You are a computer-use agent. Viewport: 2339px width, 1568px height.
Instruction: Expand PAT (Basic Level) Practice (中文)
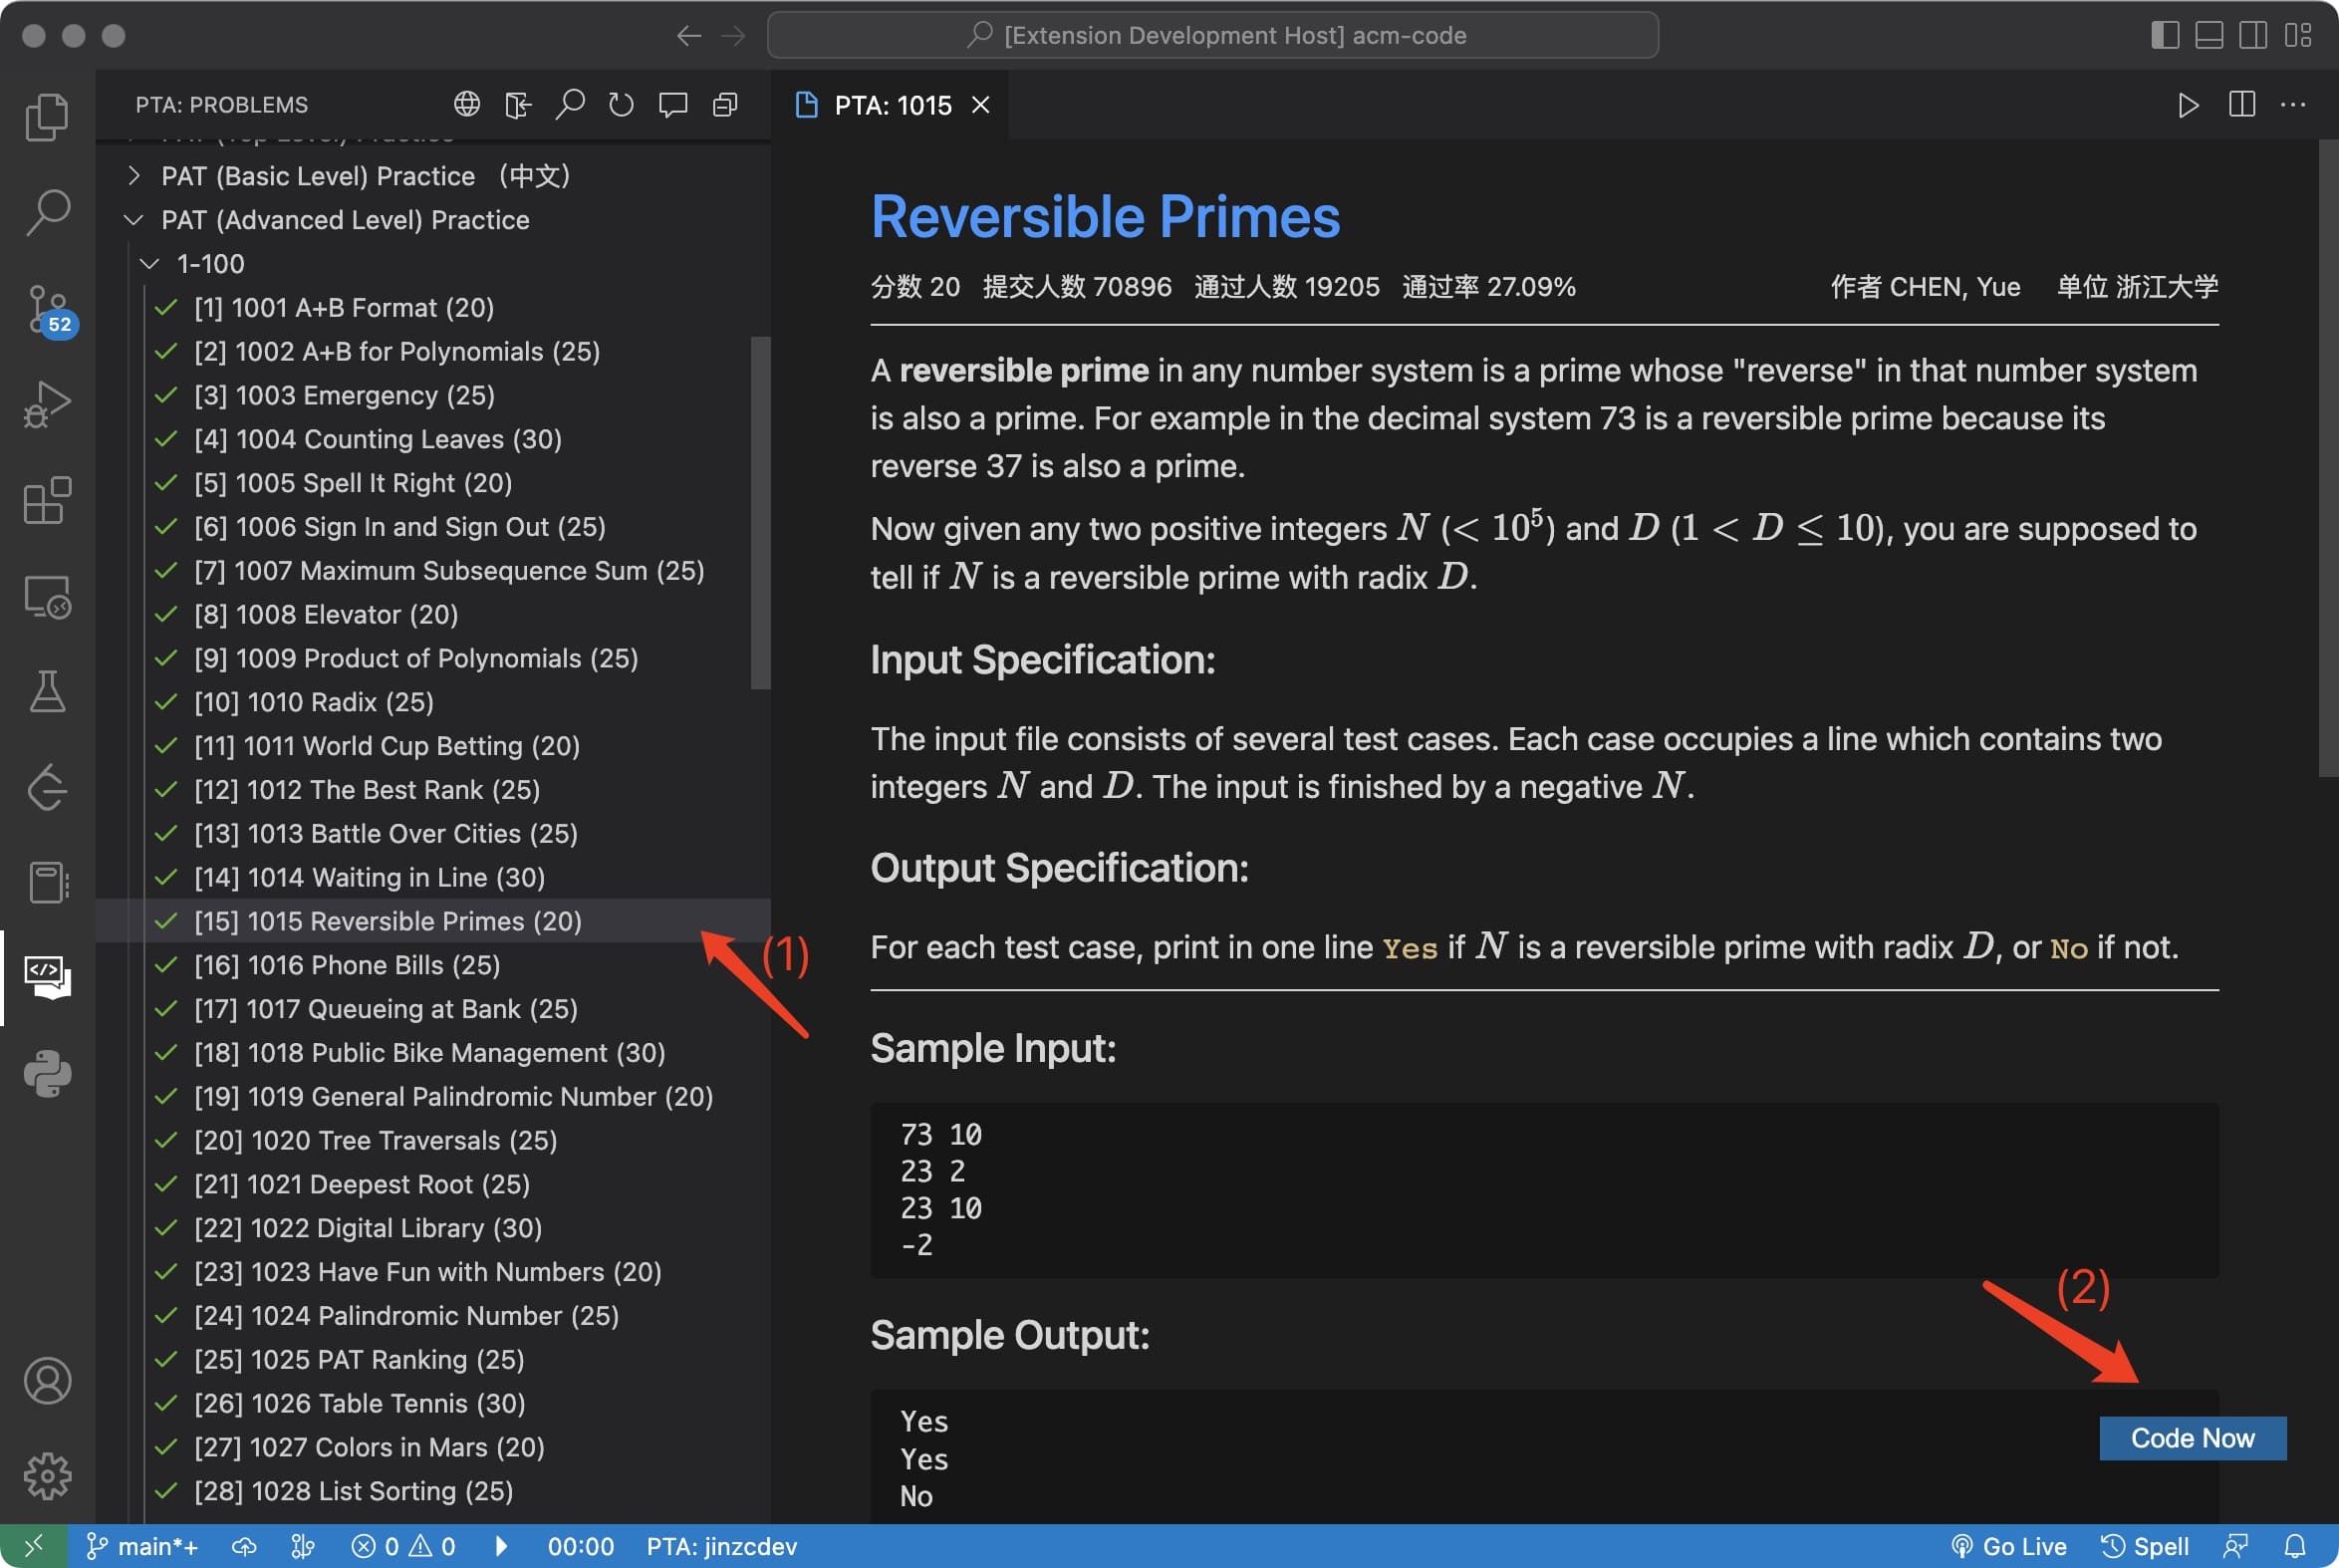pos(433,176)
